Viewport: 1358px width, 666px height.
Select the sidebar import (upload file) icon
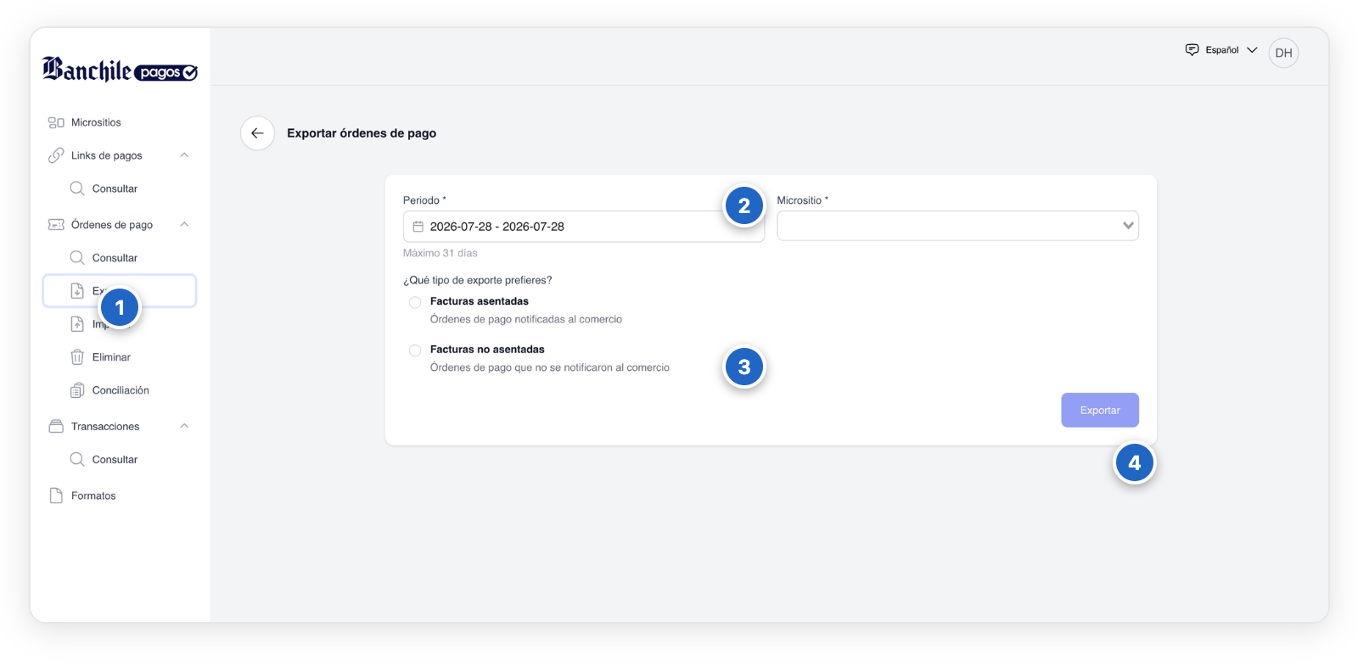77,324
